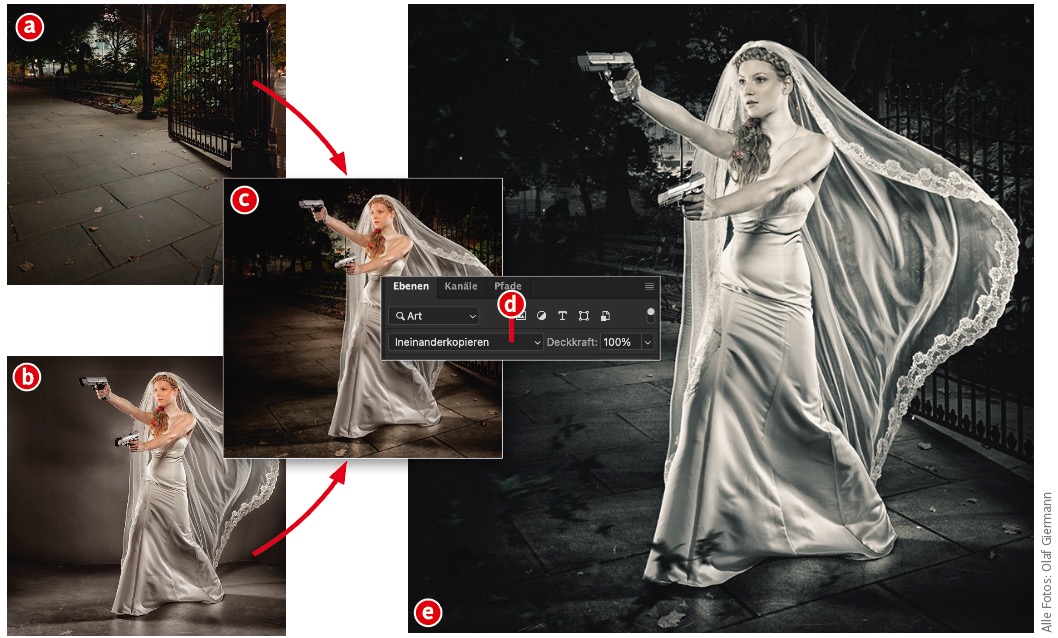Image resolution: width=1058 pixels, height=638 pixels.
Task: Toggle the layer filtering switch
Action: (650, 315)
